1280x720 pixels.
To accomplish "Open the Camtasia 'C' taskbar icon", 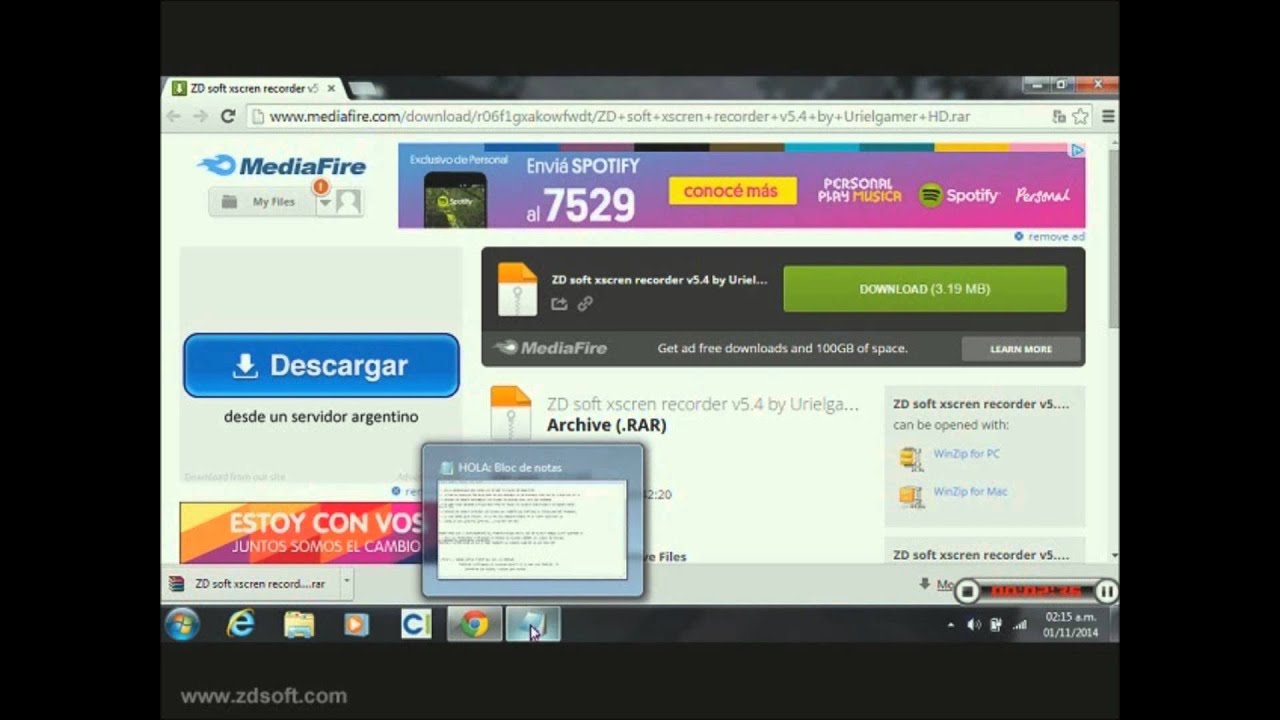I will (415, 625).
